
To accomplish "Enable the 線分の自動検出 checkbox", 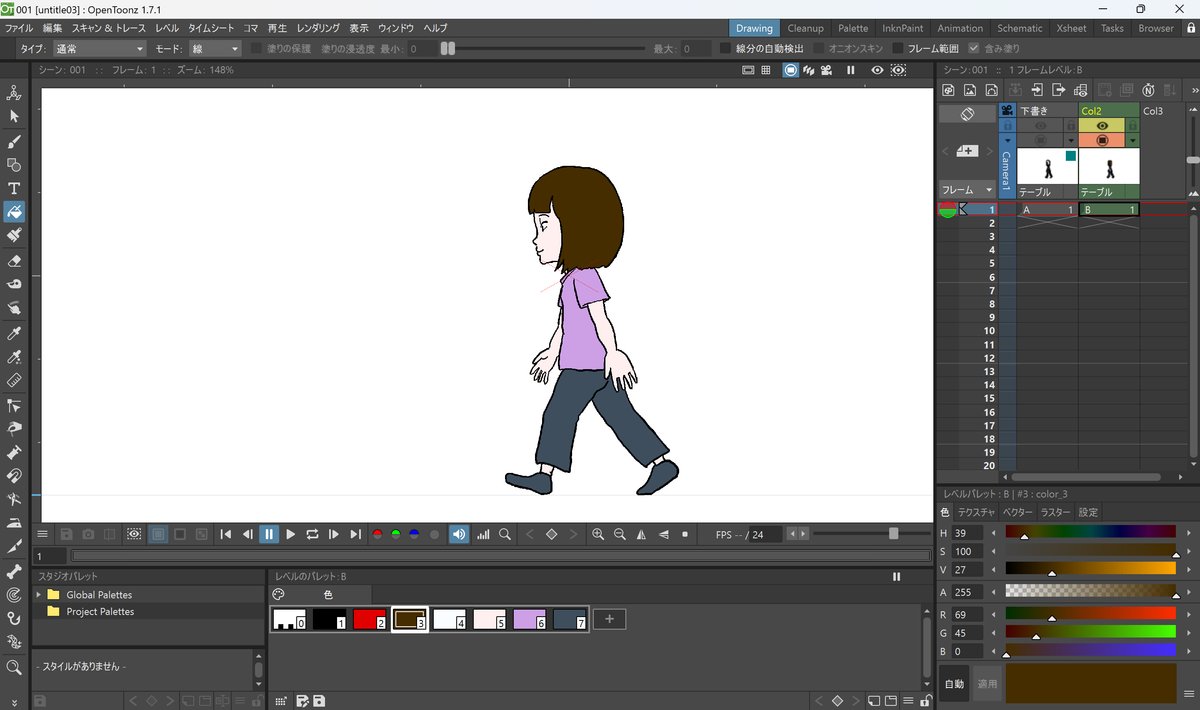I will click(x=726, y=48).
